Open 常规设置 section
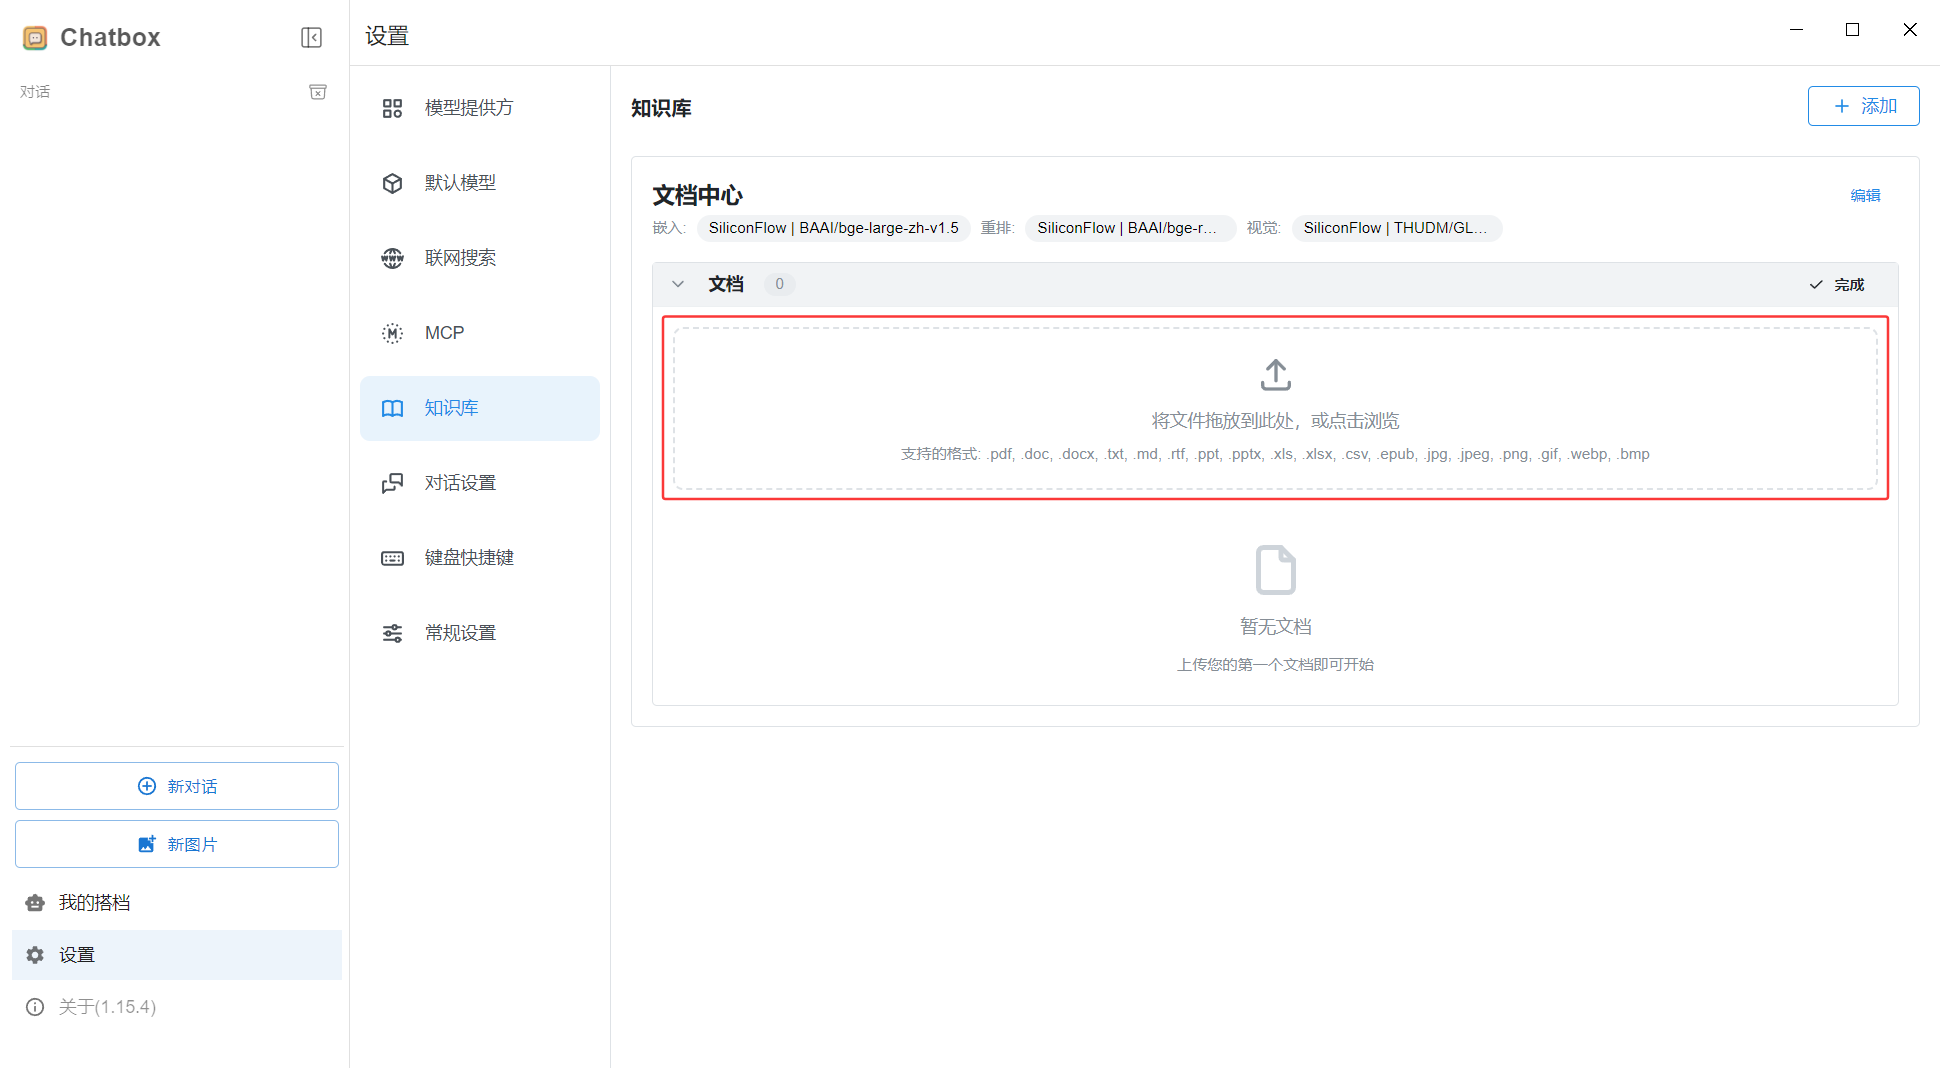1940x1068 pixels. point(460,633)
